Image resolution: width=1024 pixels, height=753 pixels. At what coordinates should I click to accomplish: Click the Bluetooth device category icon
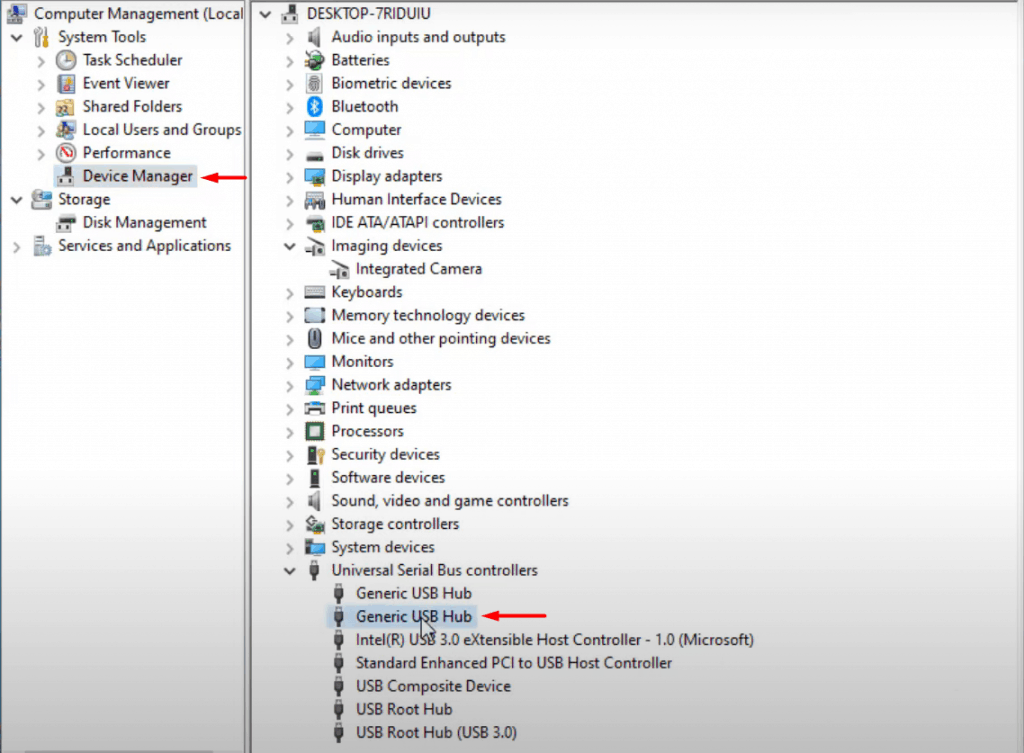(314, 107)
